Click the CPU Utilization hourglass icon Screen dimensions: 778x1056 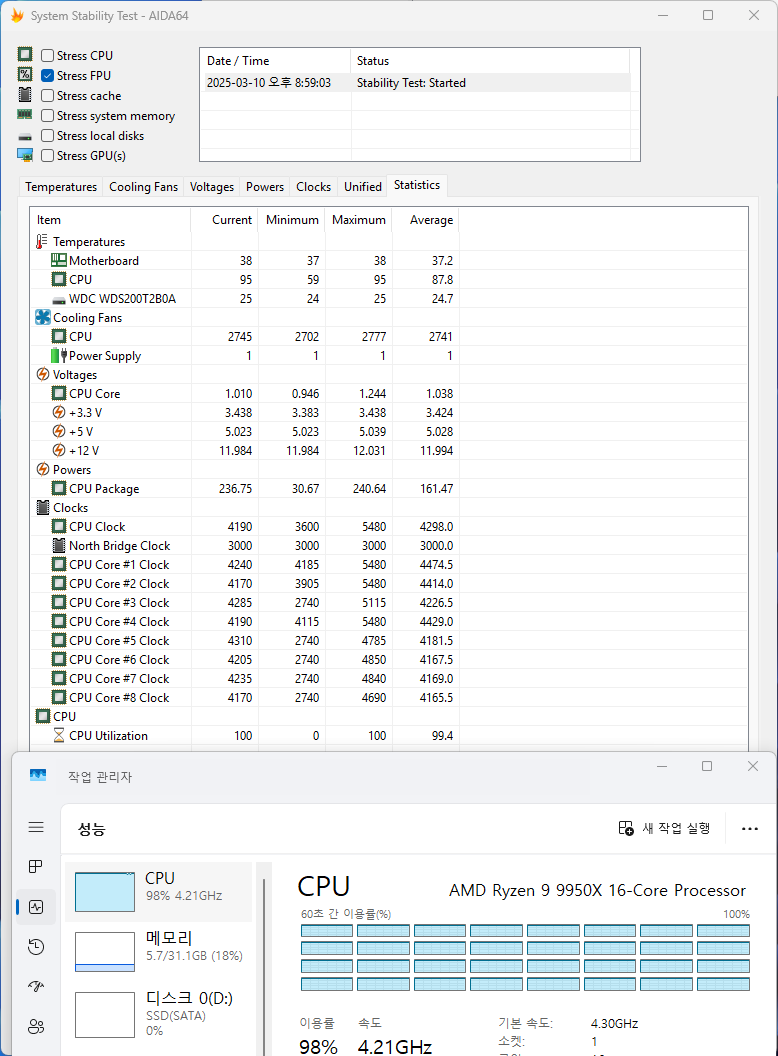pyautogui.click(x=59, y=735)
